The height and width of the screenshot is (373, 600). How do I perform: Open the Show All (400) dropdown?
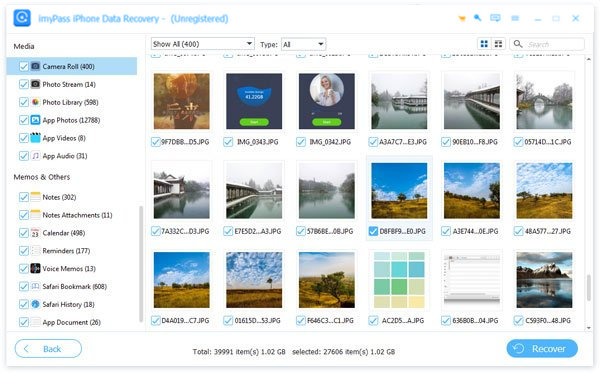(x=202, y=44)
